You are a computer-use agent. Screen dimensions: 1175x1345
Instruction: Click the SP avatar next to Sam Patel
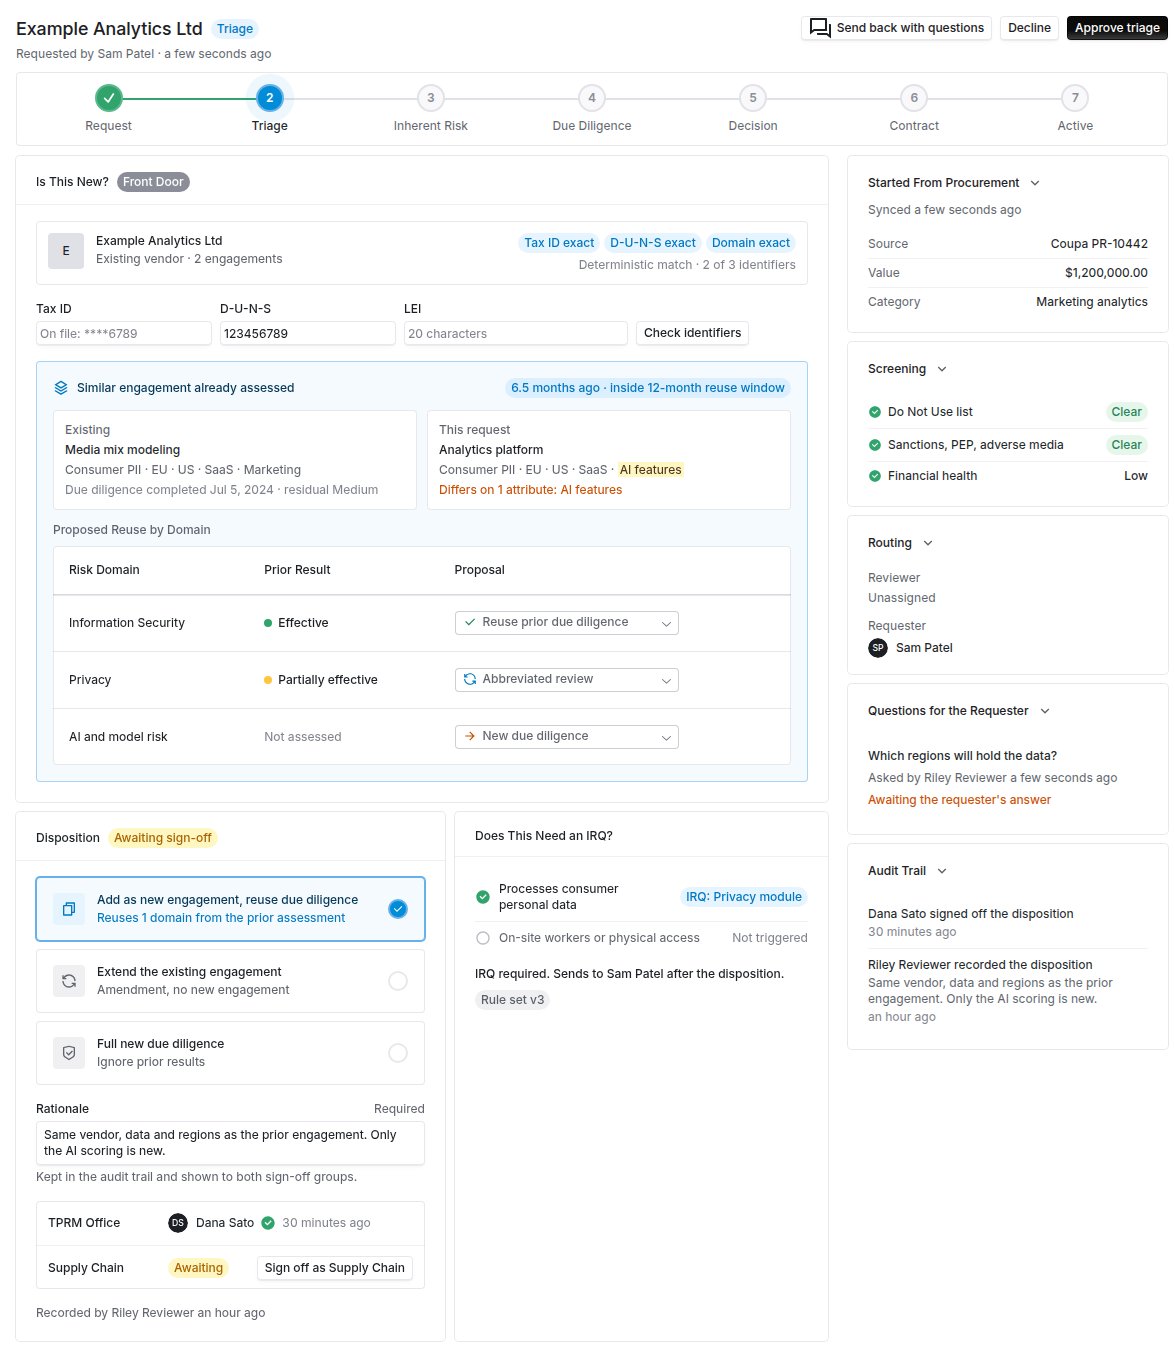(x=878, y=648)
